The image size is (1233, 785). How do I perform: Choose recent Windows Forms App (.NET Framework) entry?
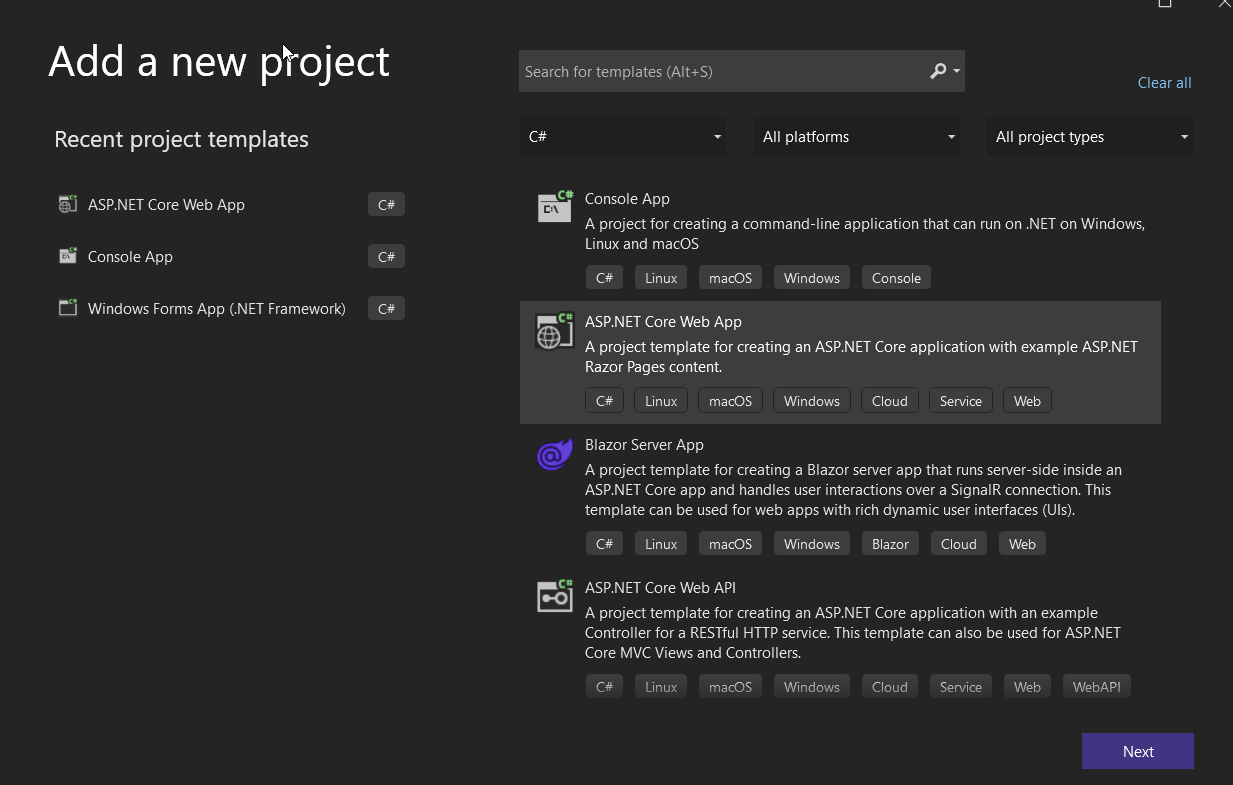(216, 309)
